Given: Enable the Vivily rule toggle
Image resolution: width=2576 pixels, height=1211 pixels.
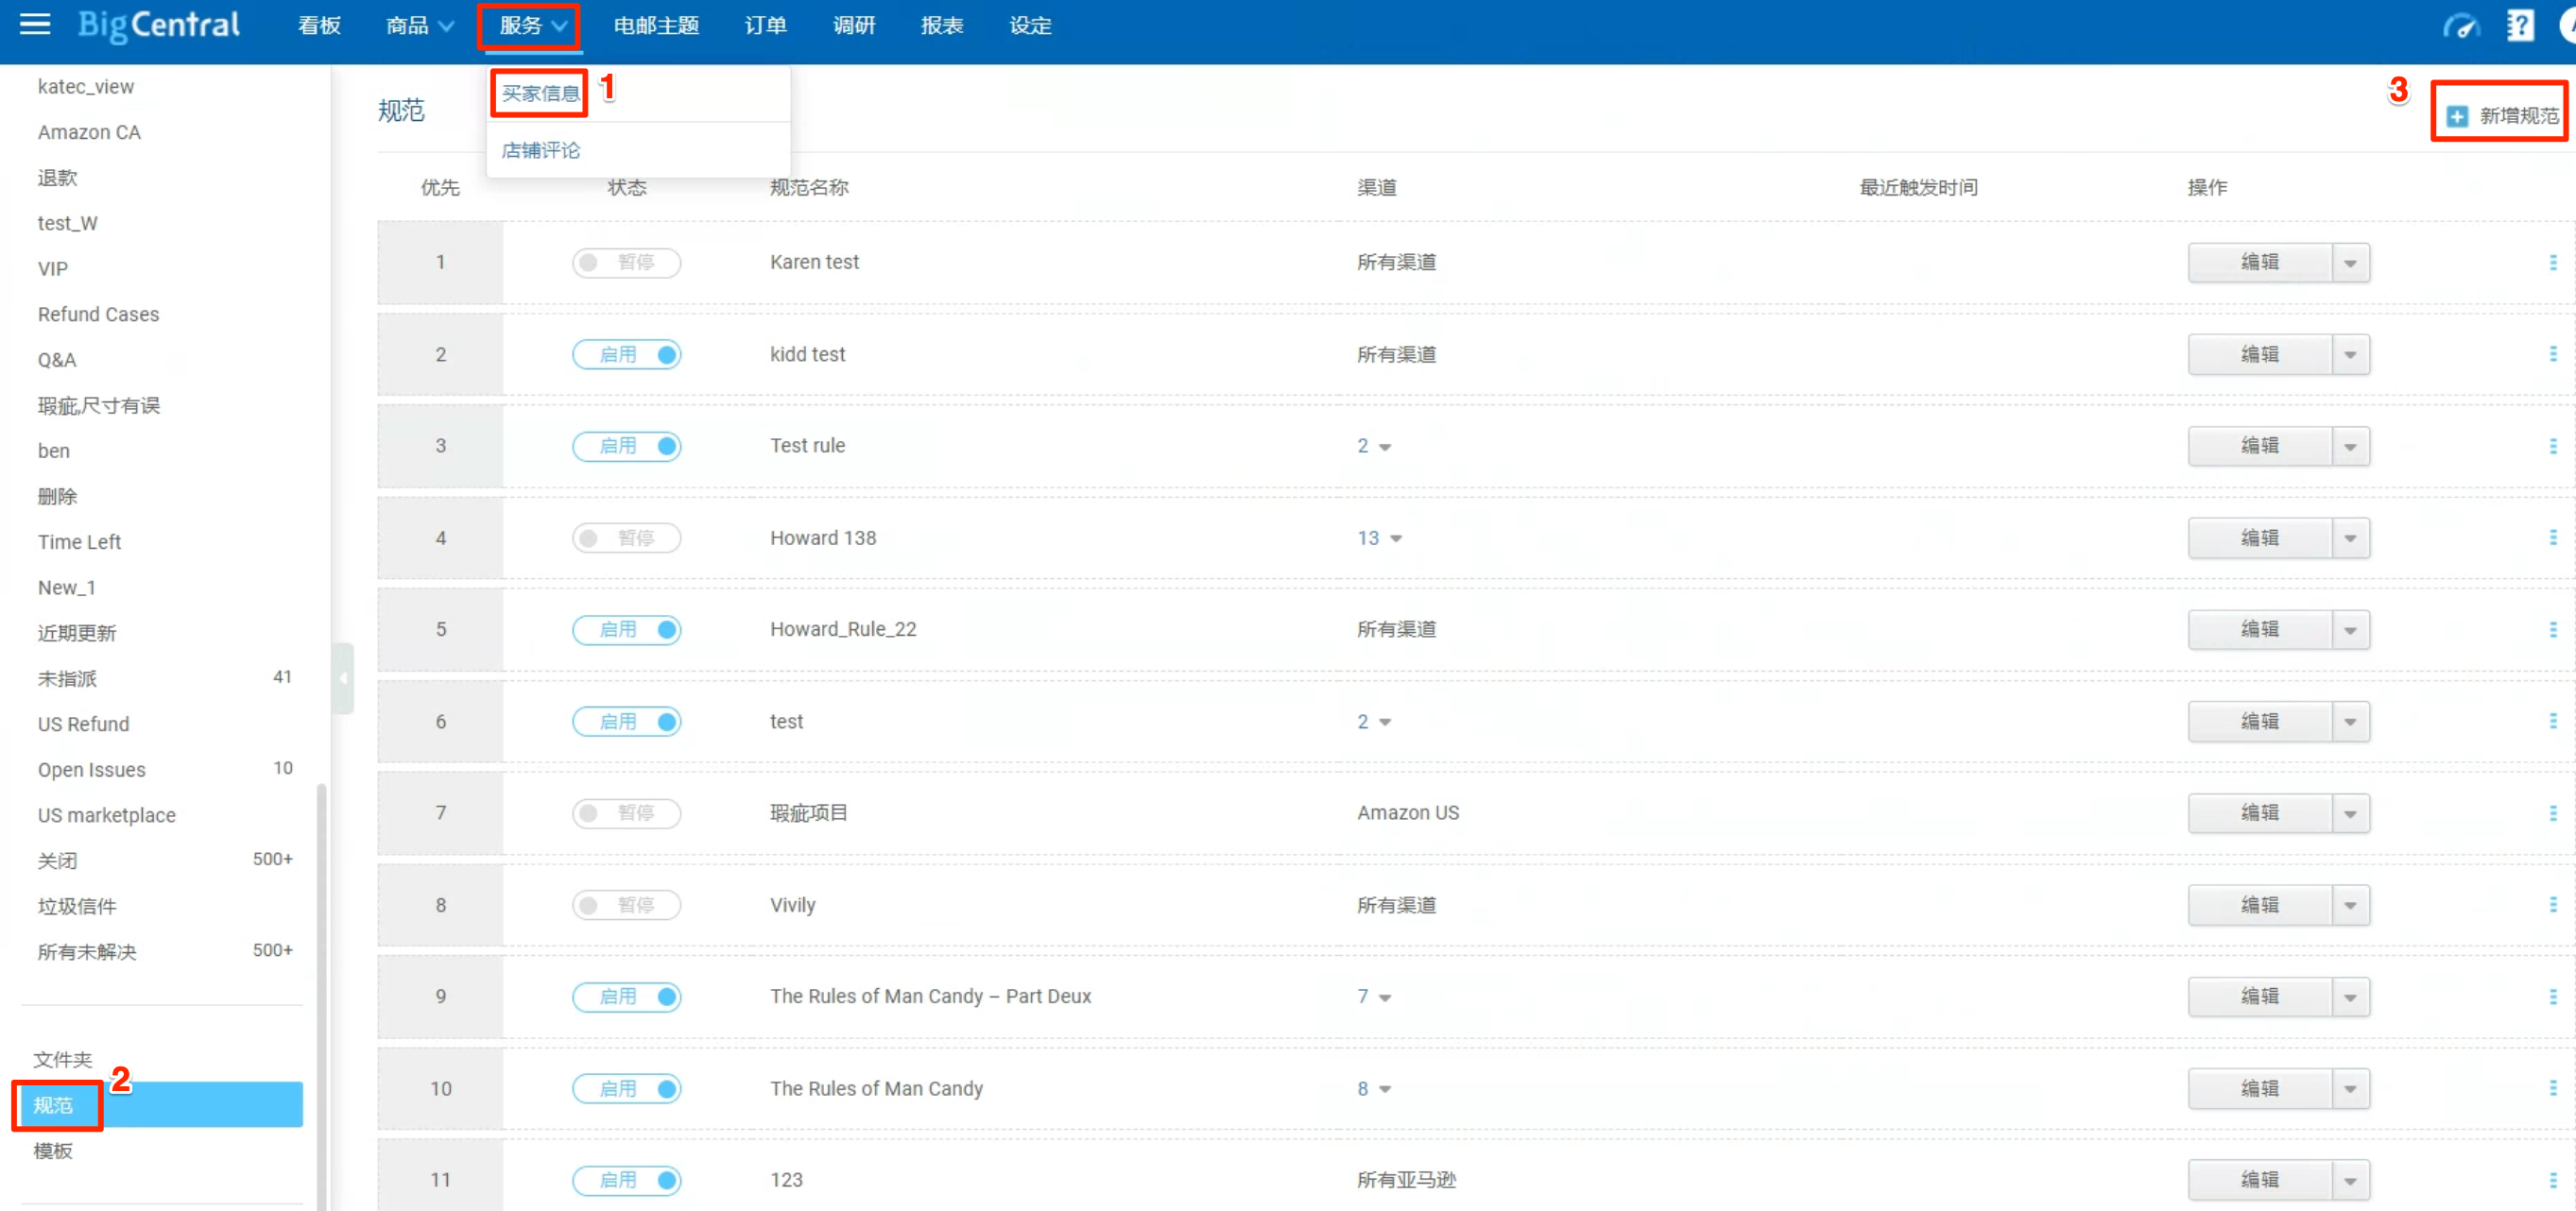Looking at the screenshot, I should coord(626,905).
